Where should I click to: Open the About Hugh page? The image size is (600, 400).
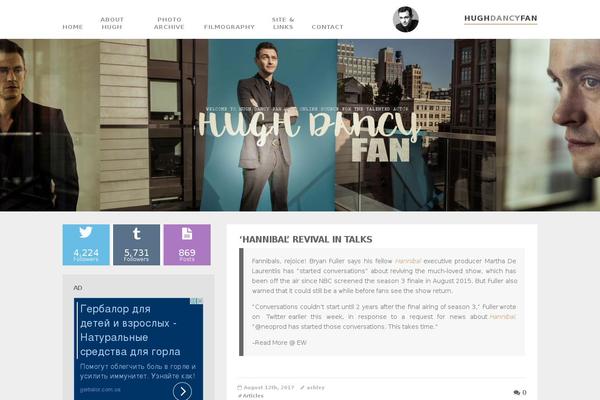tap(112, 23)
